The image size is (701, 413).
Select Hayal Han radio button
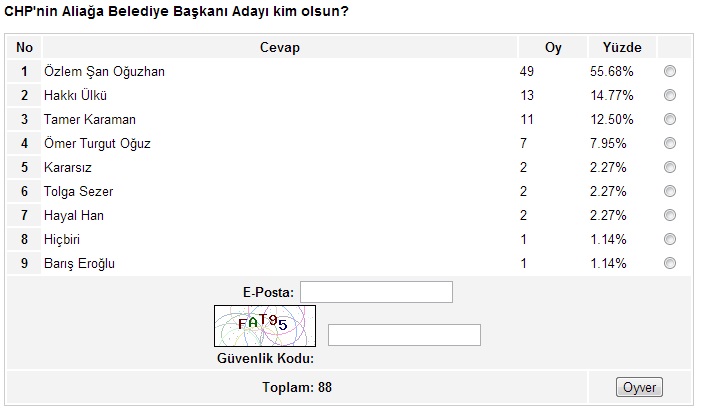coord(670,215)
